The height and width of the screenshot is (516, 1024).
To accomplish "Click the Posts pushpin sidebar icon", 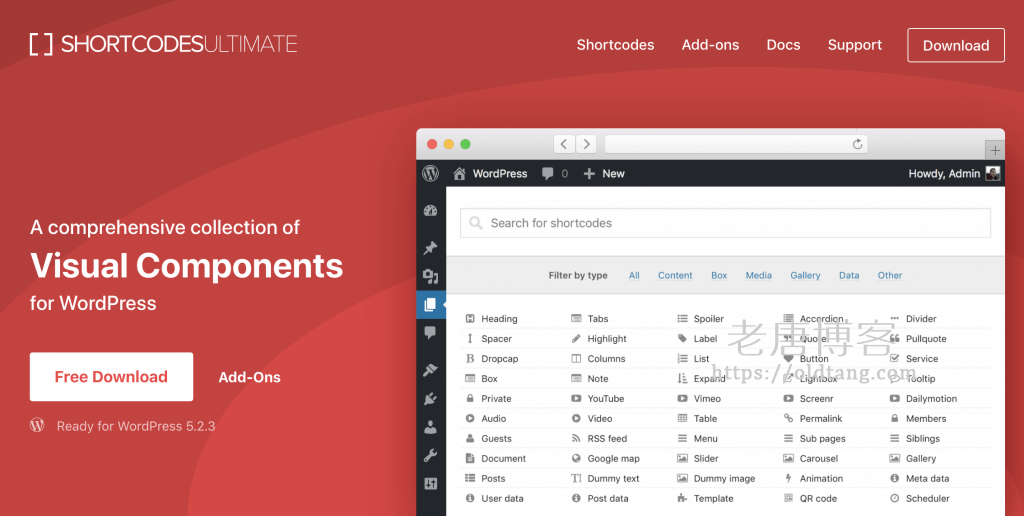I will click(431, 248).
